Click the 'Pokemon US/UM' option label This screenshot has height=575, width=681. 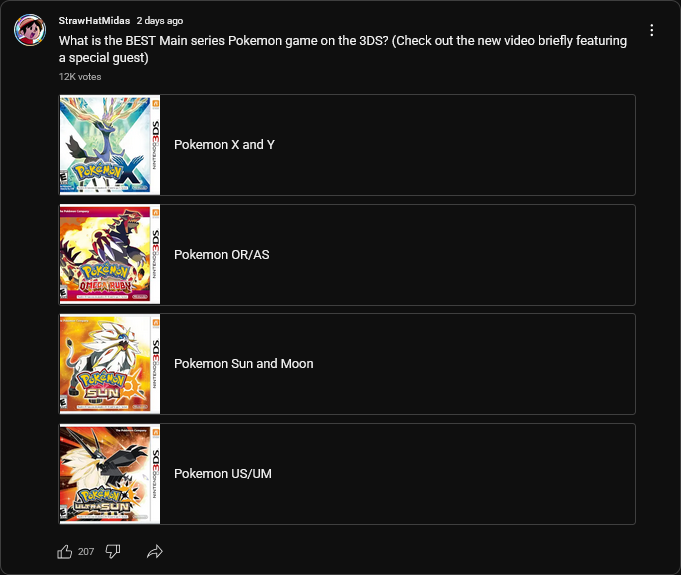tap(223, 474)
